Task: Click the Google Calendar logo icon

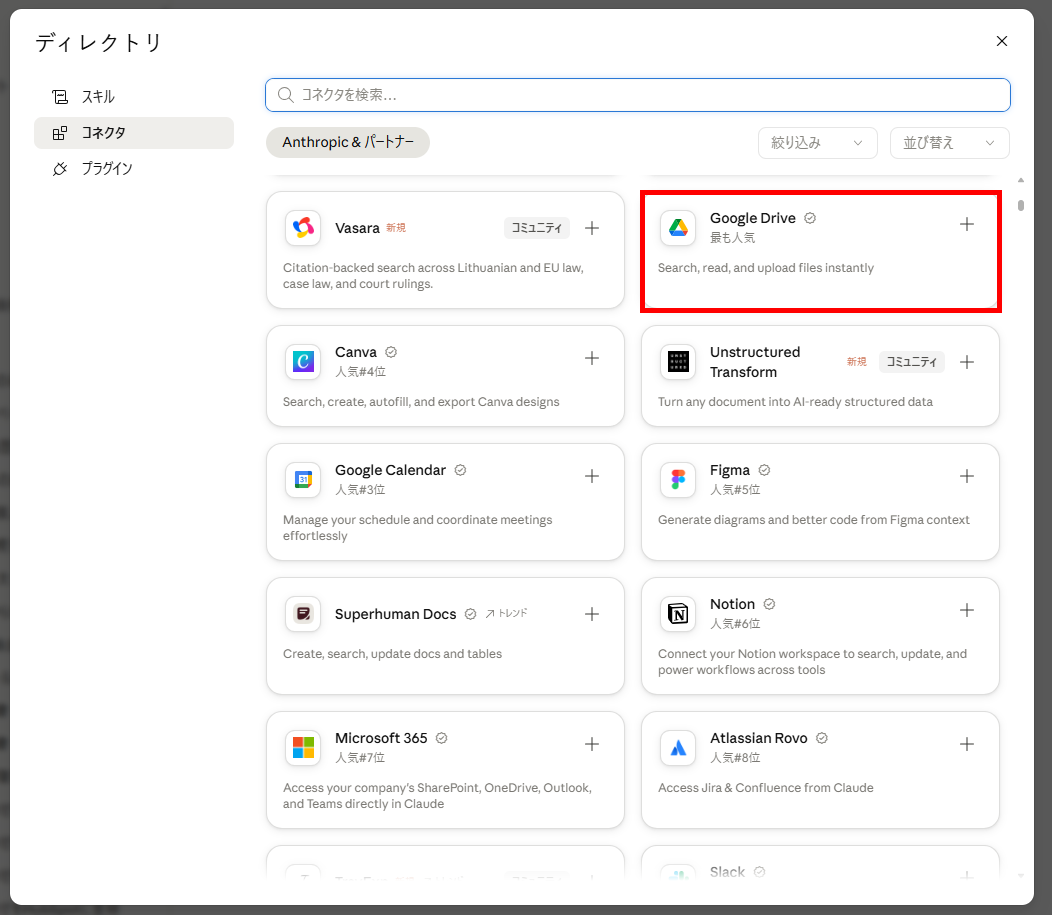Action: 303,480
